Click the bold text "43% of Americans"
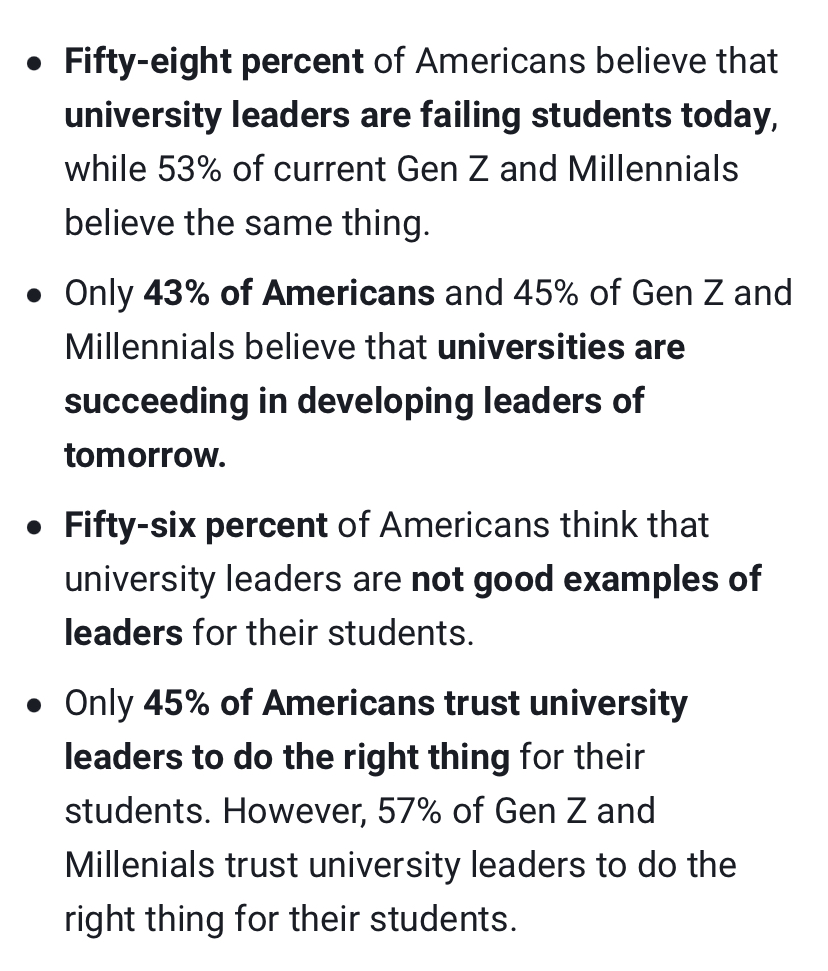 [289, 293]
